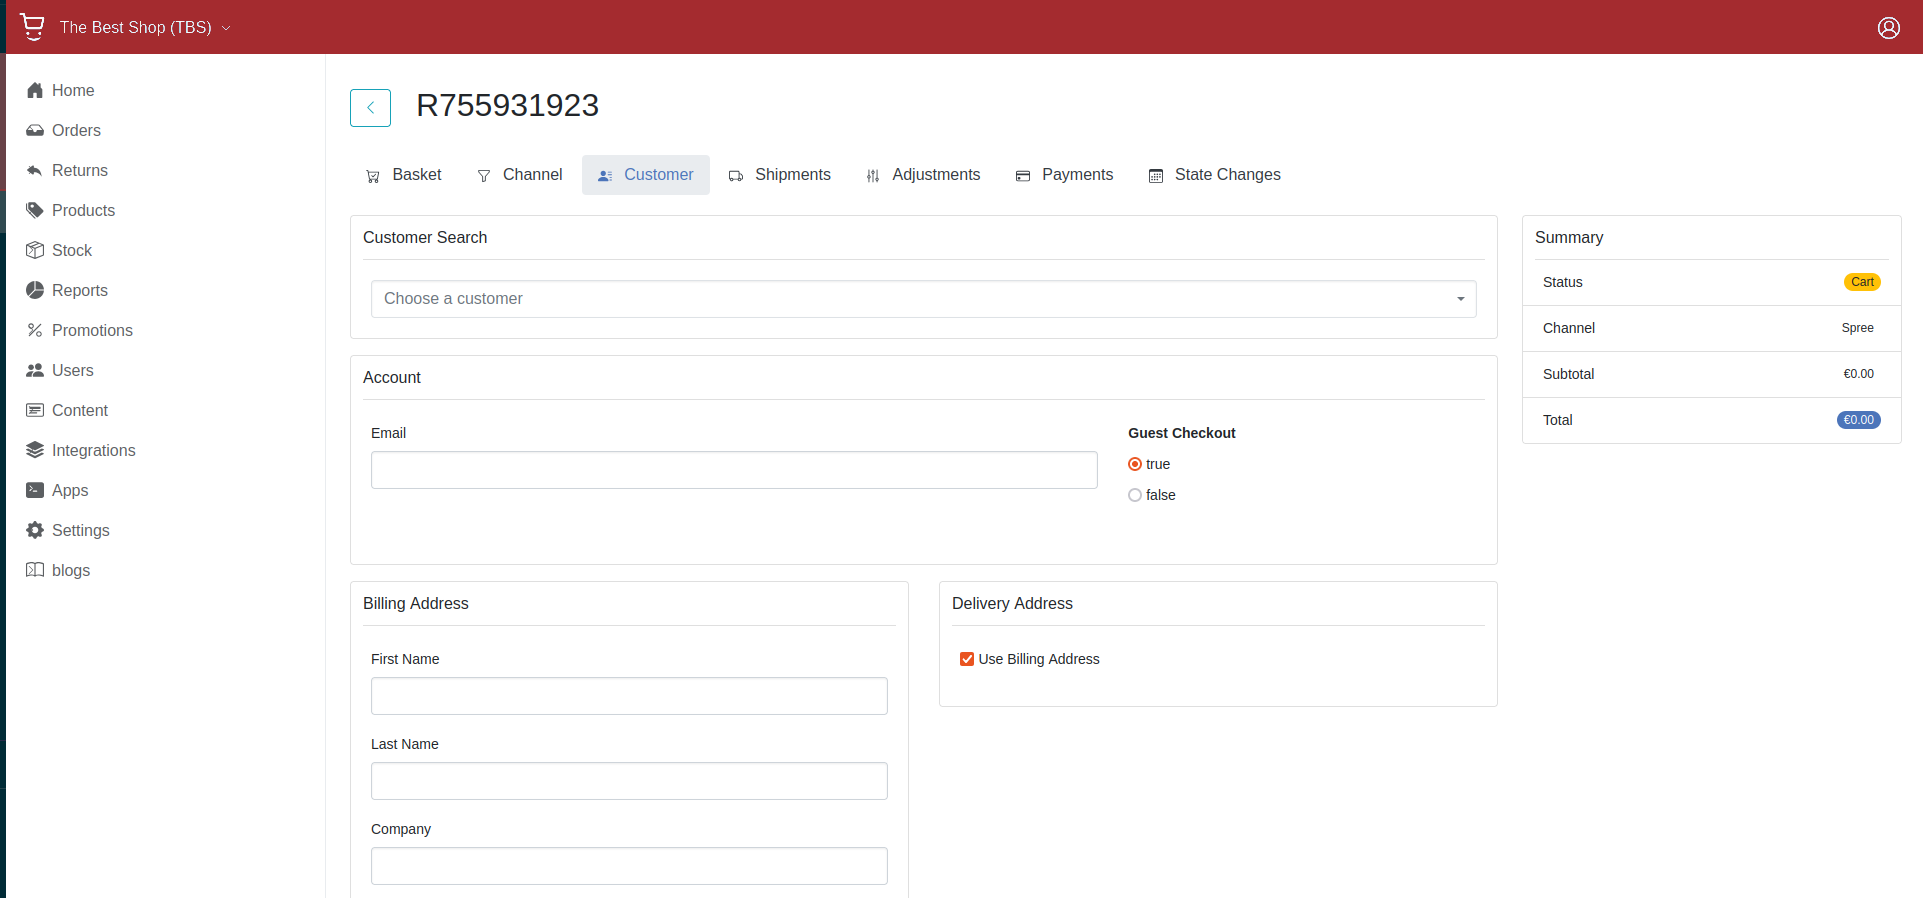1923x898 pixels.
Task: Select the Guest Checkout false radio button
Action: [1135, 495]
